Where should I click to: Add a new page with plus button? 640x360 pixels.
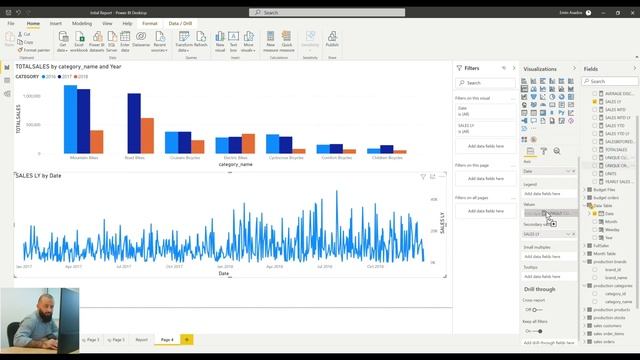click(x=187, y=340)
